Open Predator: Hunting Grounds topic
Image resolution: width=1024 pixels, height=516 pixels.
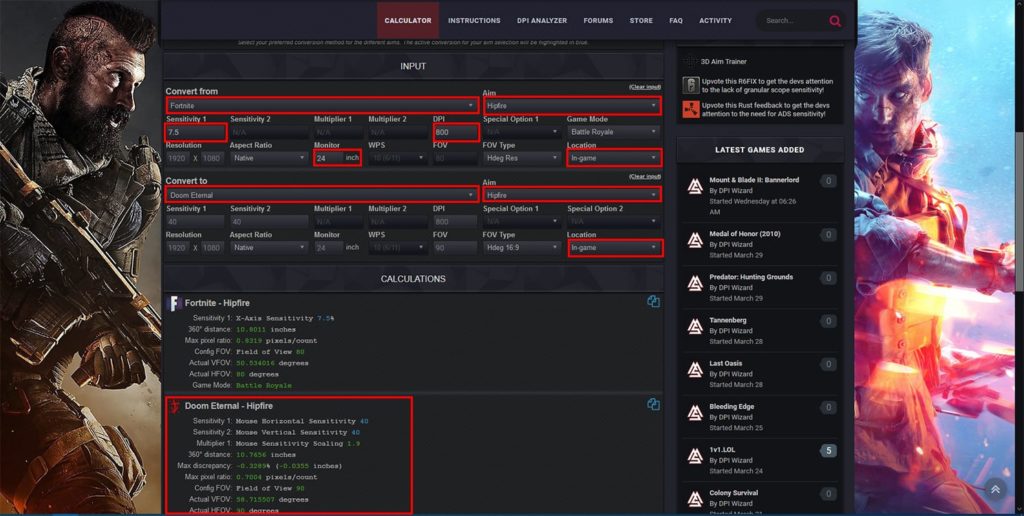click(751, 277)
